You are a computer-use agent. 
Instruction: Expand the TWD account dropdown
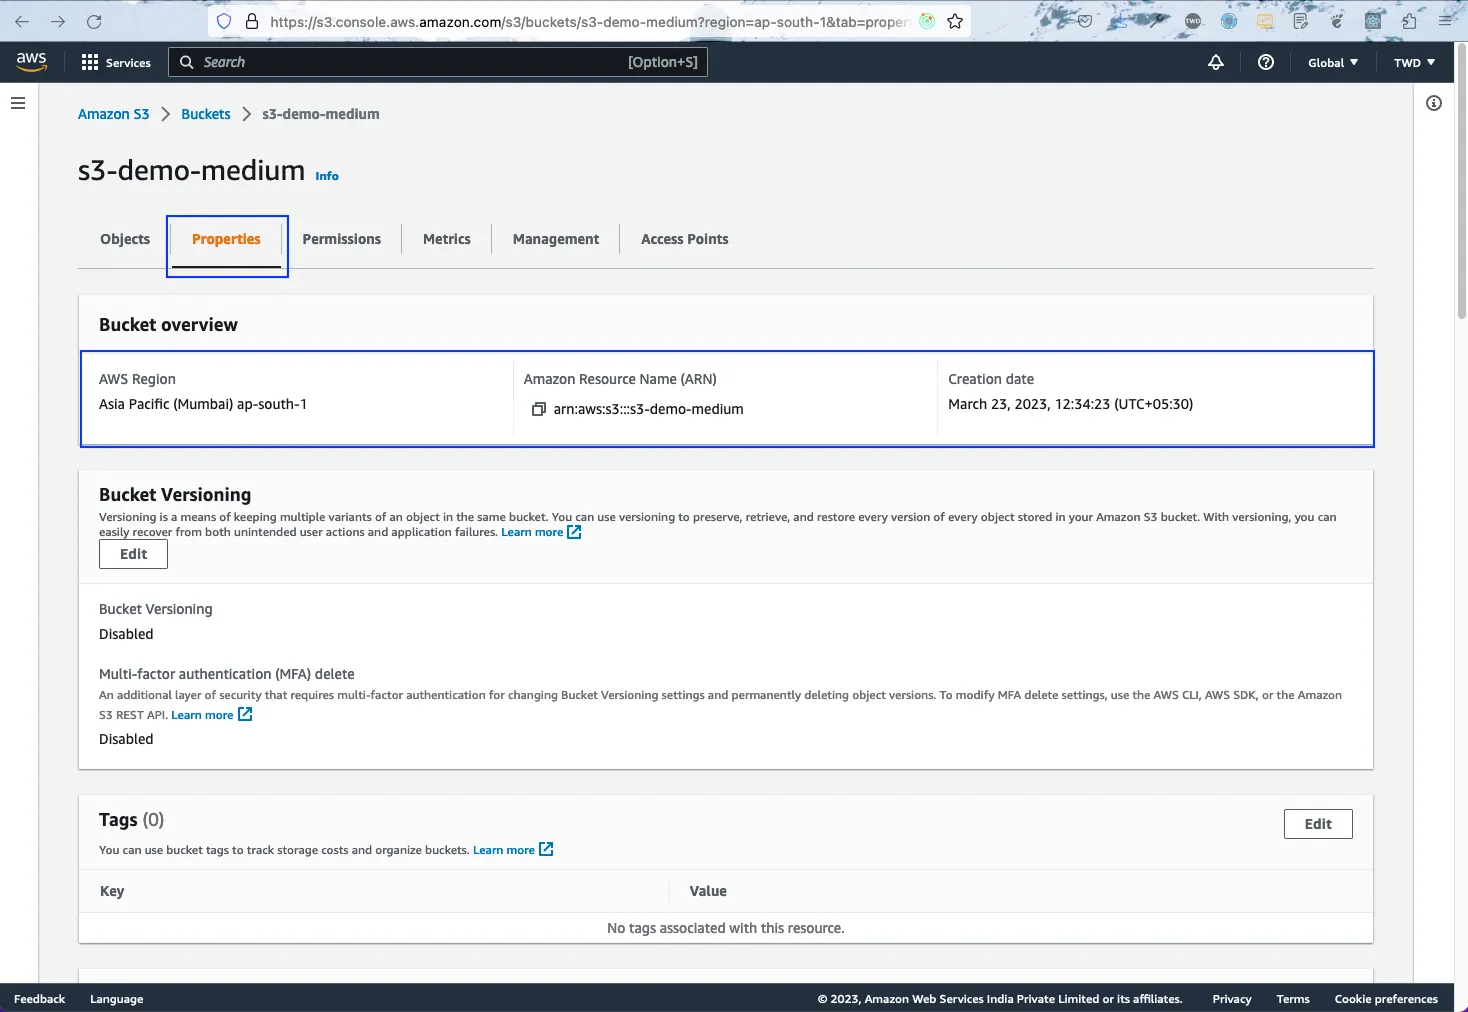coord(1414,62)
